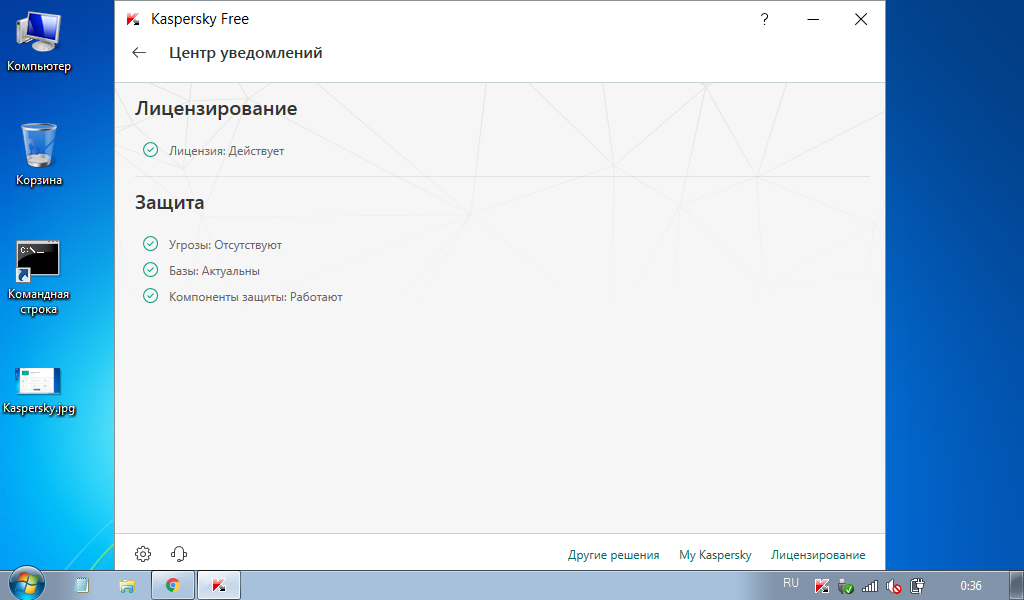
Task: Select Базы: Актуальны status line
Action: 214,271
